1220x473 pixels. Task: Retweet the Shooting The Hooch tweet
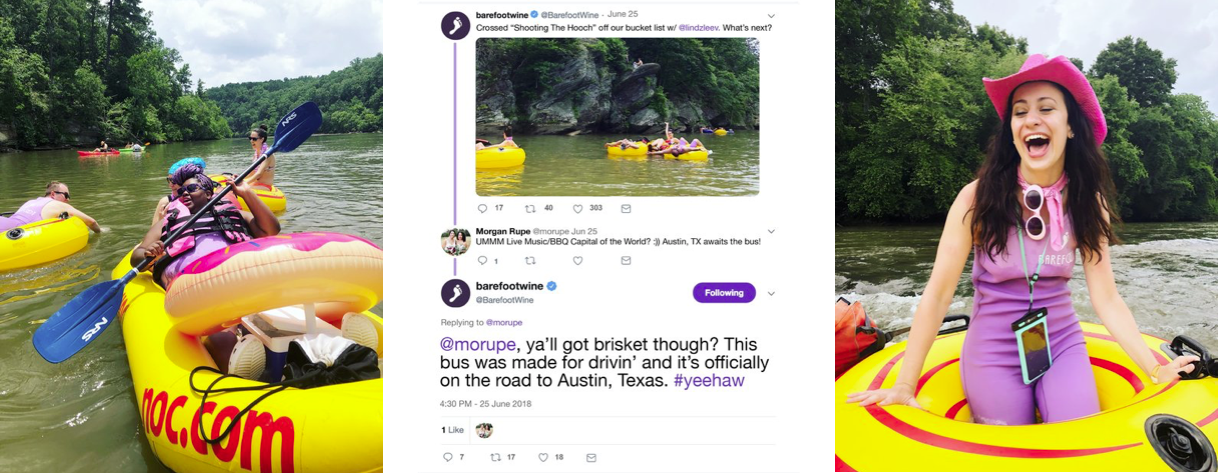pos(530,209)
